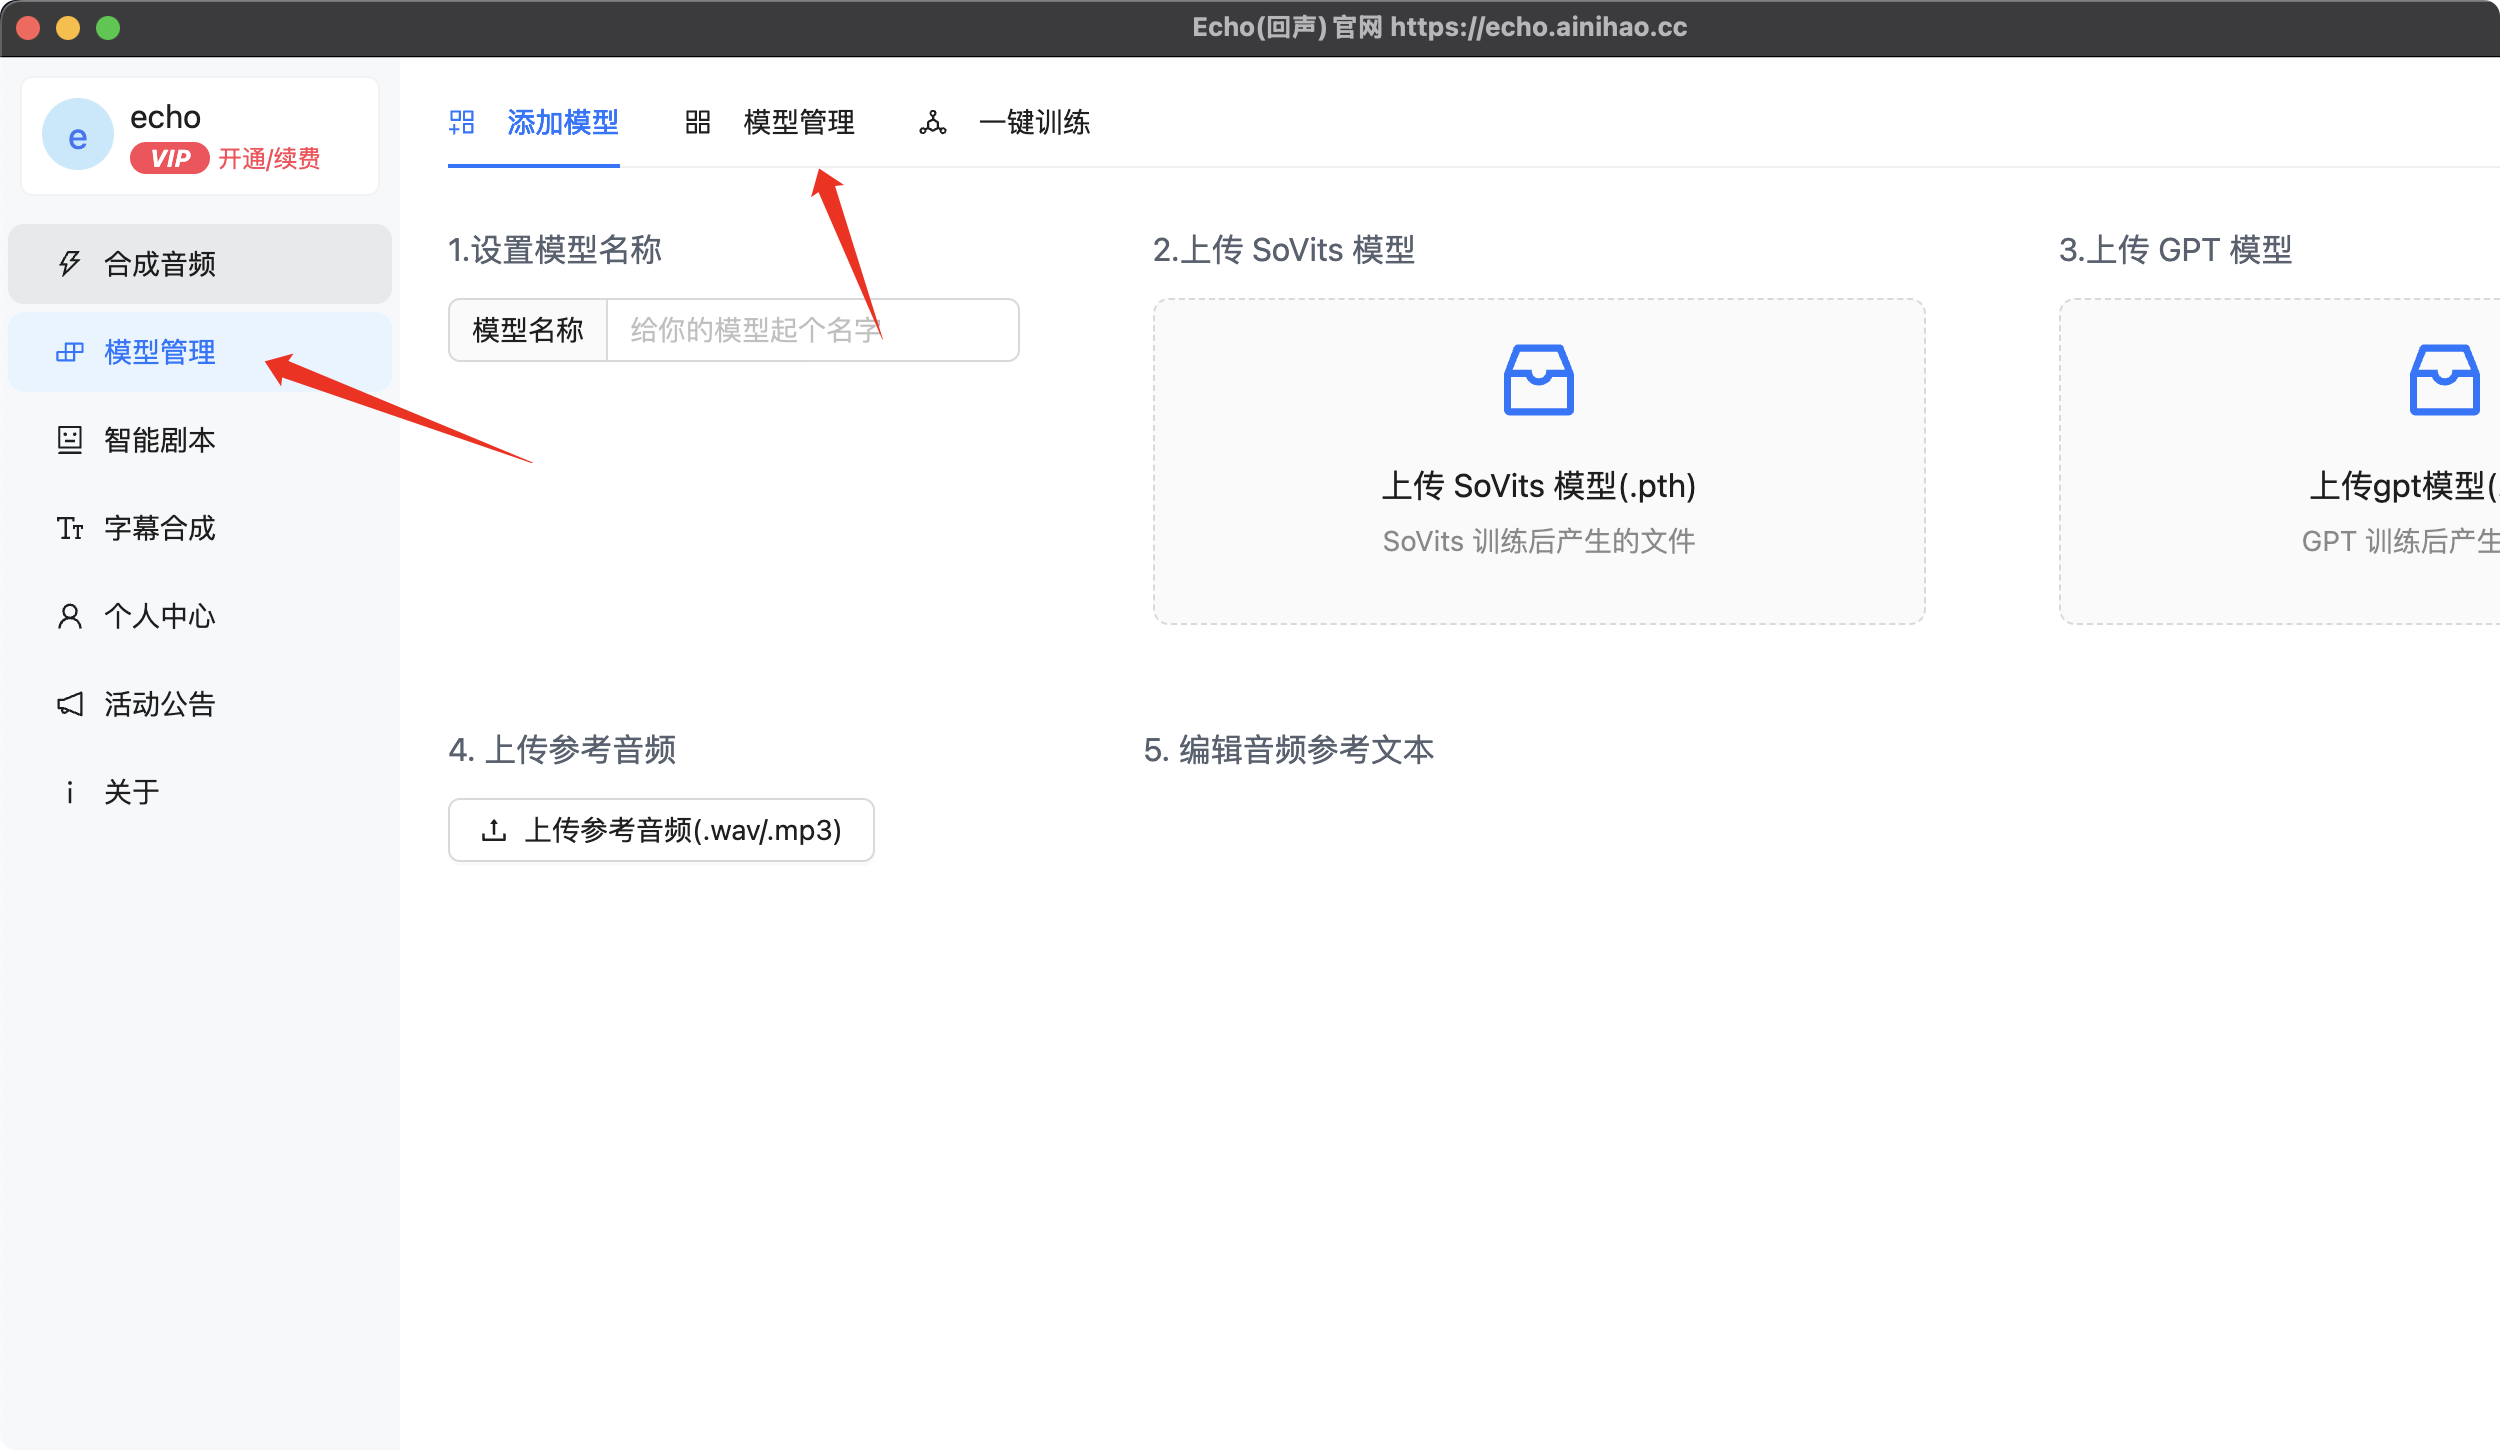Open the 关于 page in the sidebar
The height and width of the screenshot is (1450, 2500).
200,792
